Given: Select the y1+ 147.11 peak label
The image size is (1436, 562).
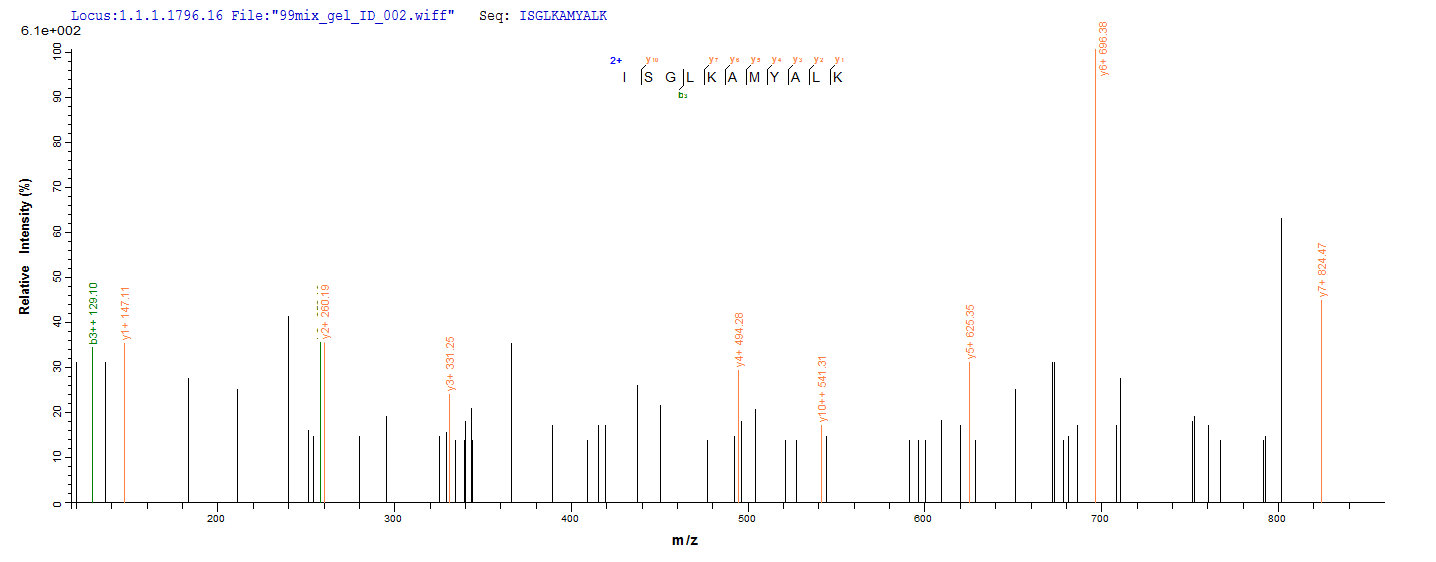Looking at the screenshot, I should tap(125, 313).
